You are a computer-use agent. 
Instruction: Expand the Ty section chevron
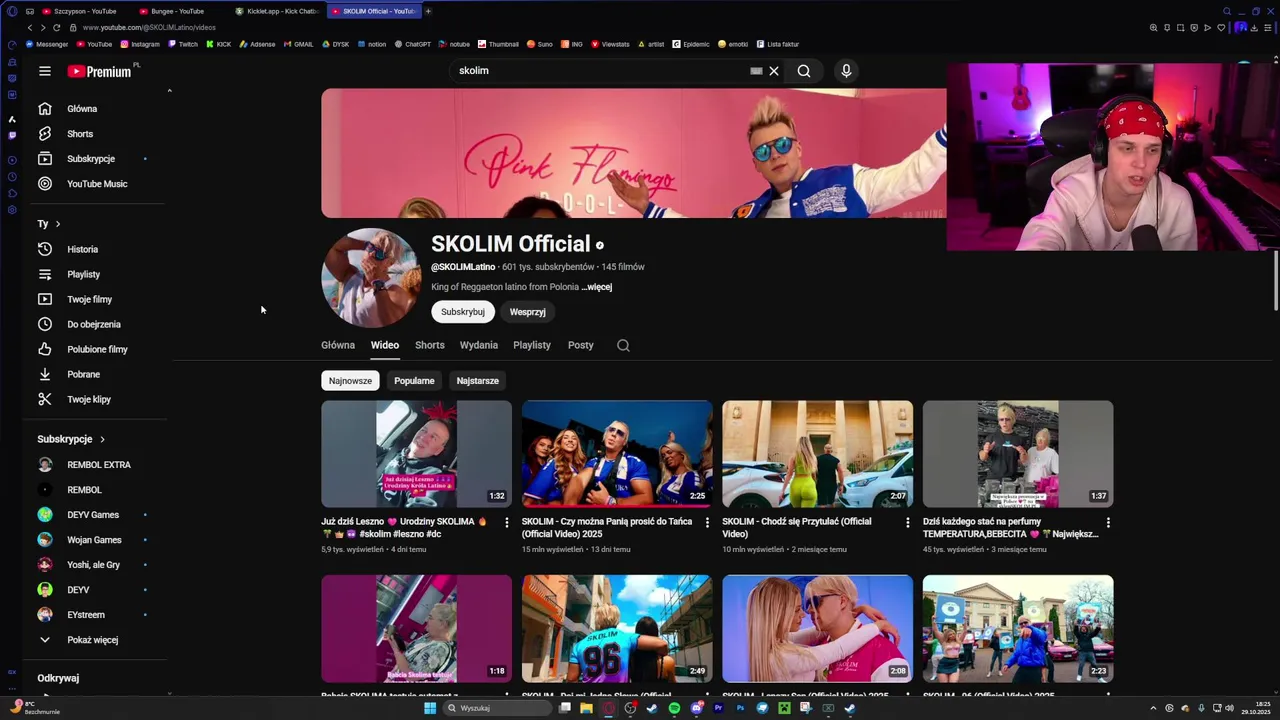pyautogui.click(x=57, y=224)
